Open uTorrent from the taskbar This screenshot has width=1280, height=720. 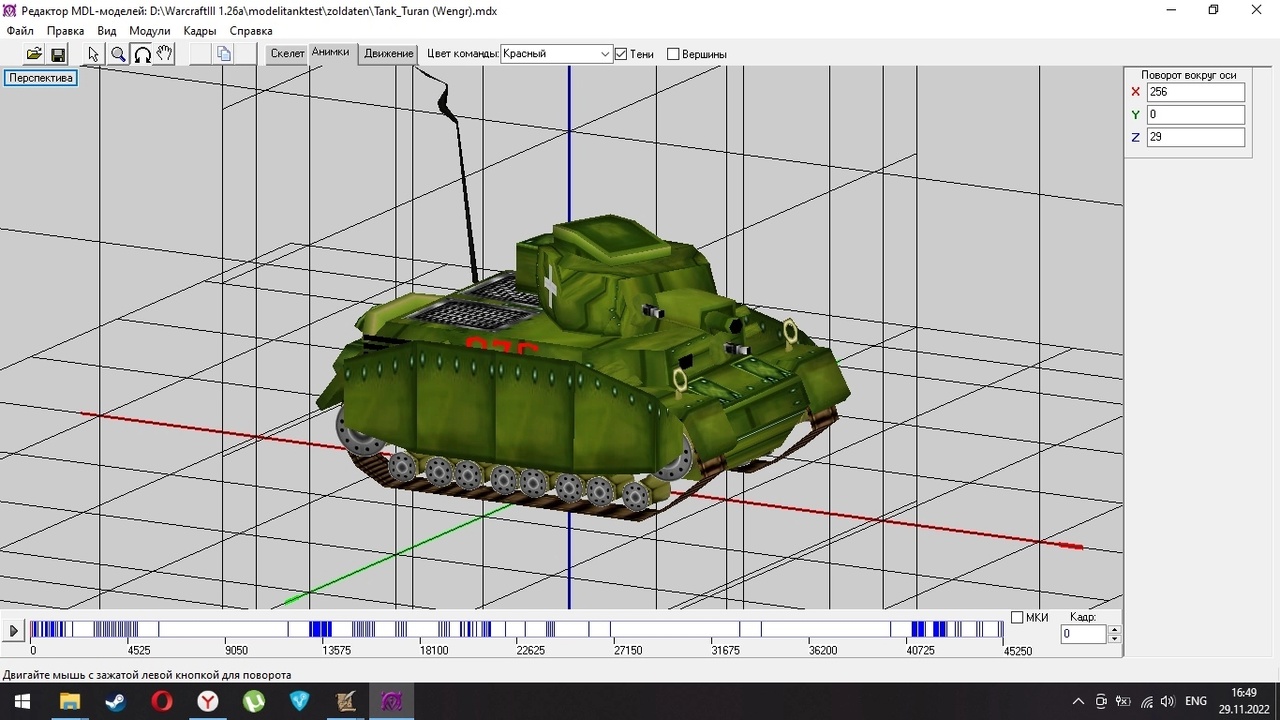pyautogui.click(x=253, y=701)
